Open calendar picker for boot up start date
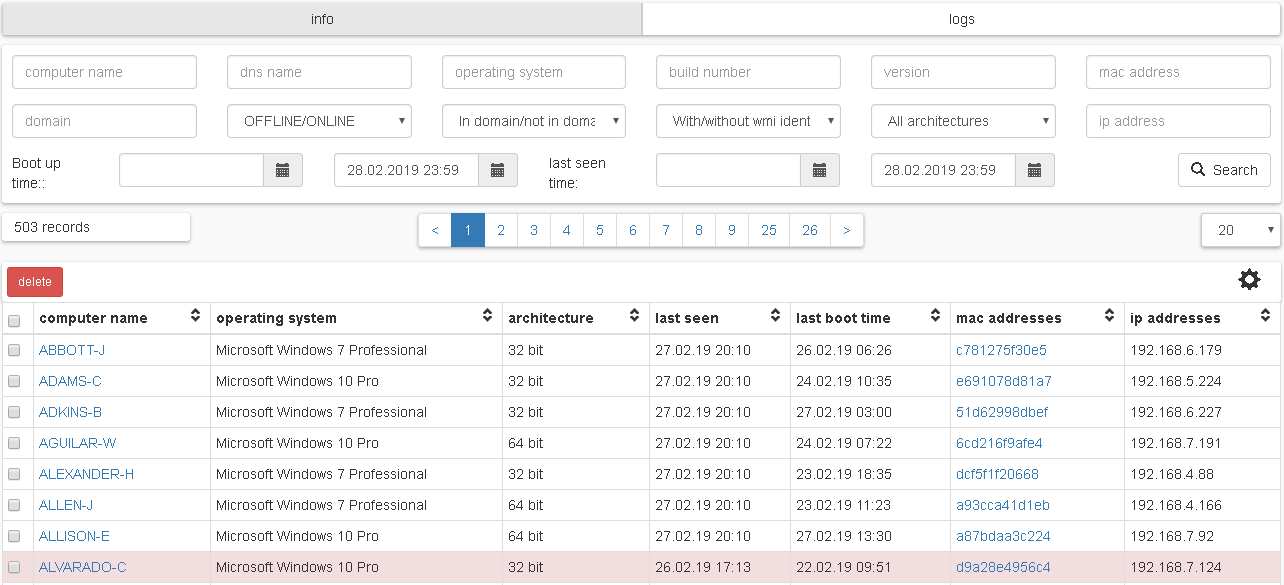Viewport: 1284px width, 585px height. tap(282, 170)
